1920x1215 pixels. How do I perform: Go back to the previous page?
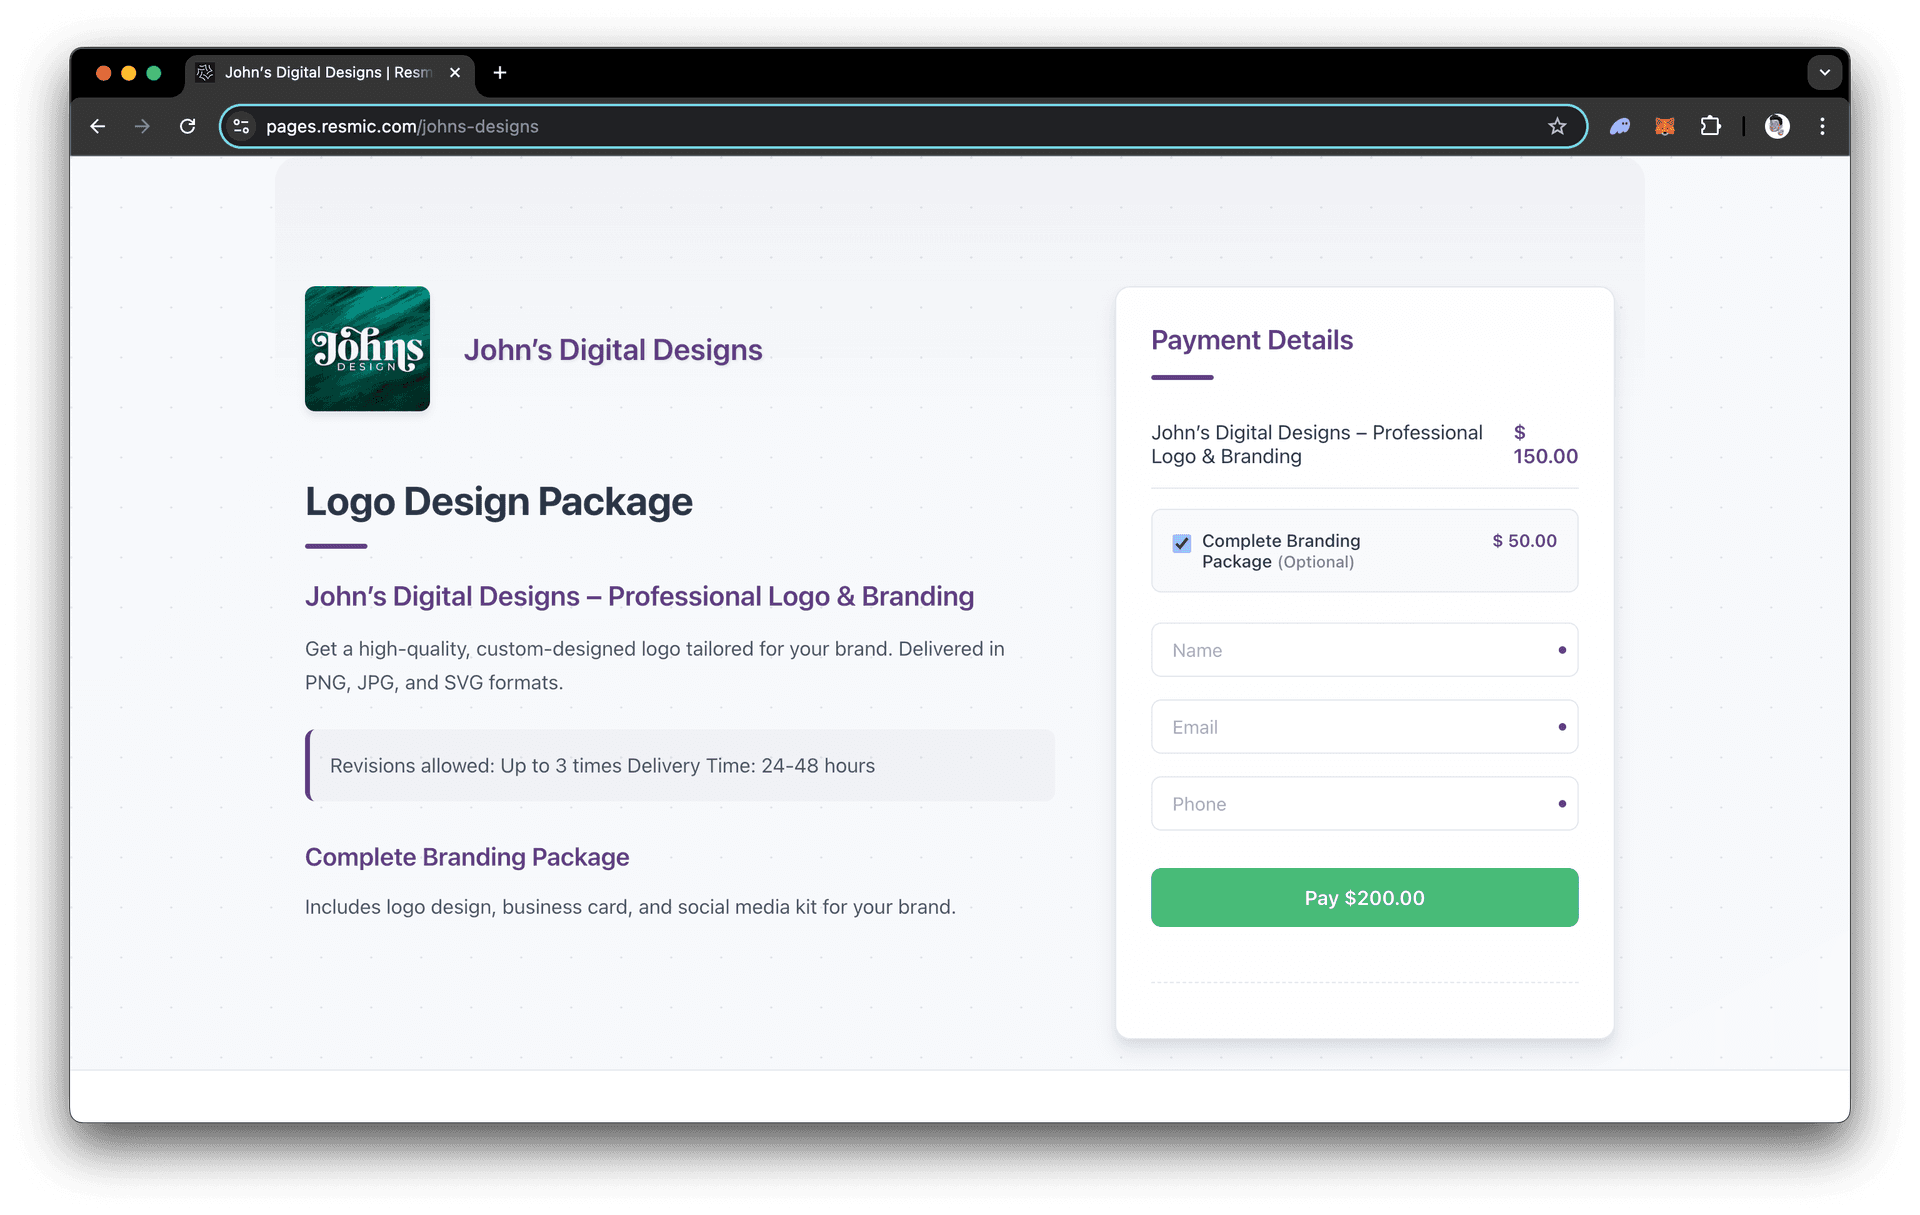[97, 126]
